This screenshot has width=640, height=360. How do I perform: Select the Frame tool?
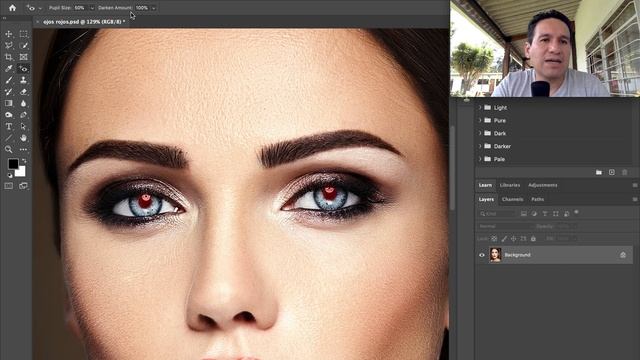click(24, 57)
